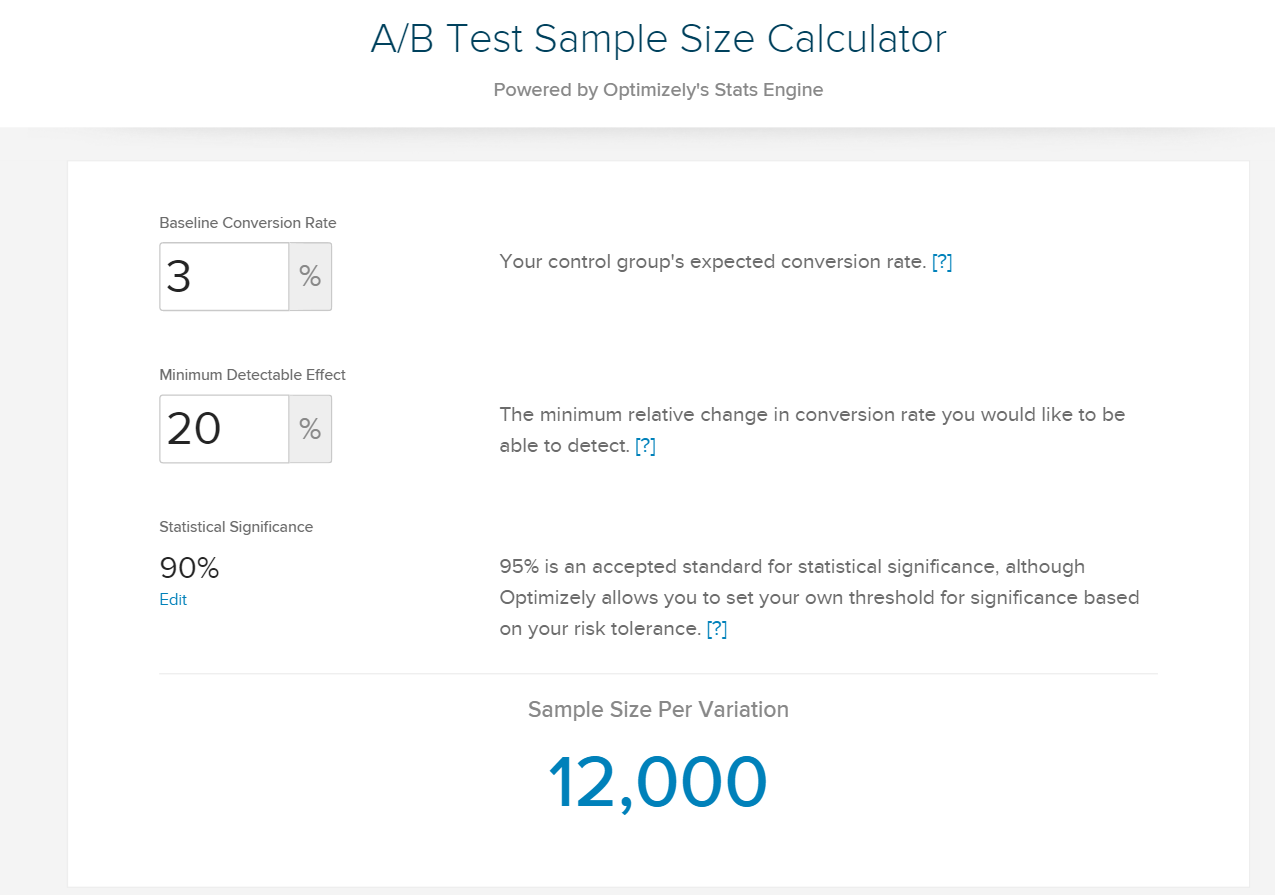
Task: Click the horizontal divider above Sample Size
Action: tap(658, 674)
